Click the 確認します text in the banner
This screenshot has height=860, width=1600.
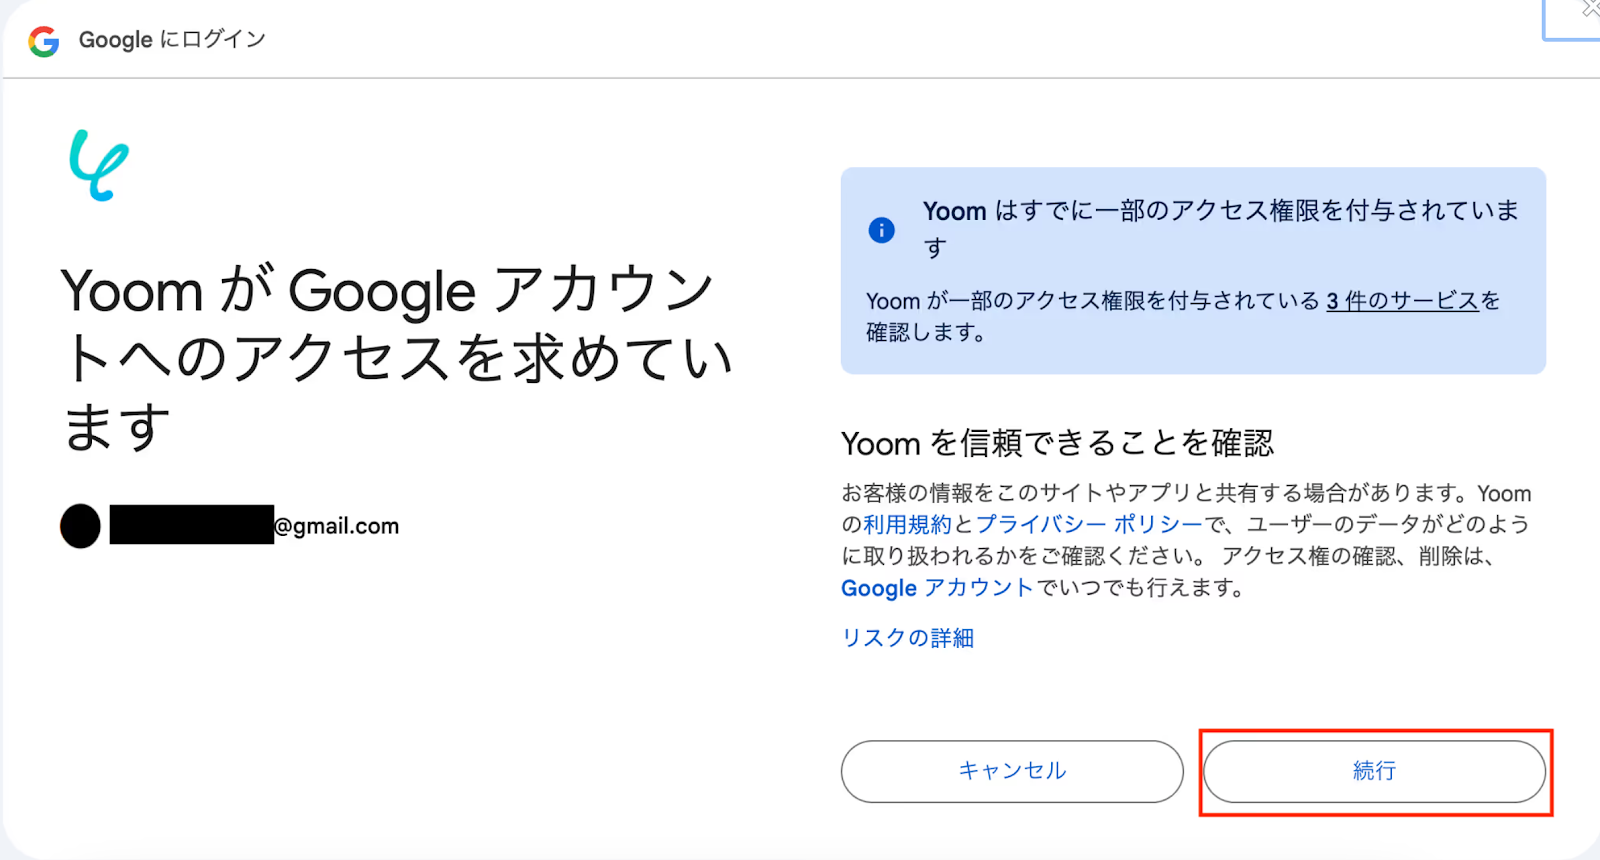pyautogui.click(x=925, y=333)
